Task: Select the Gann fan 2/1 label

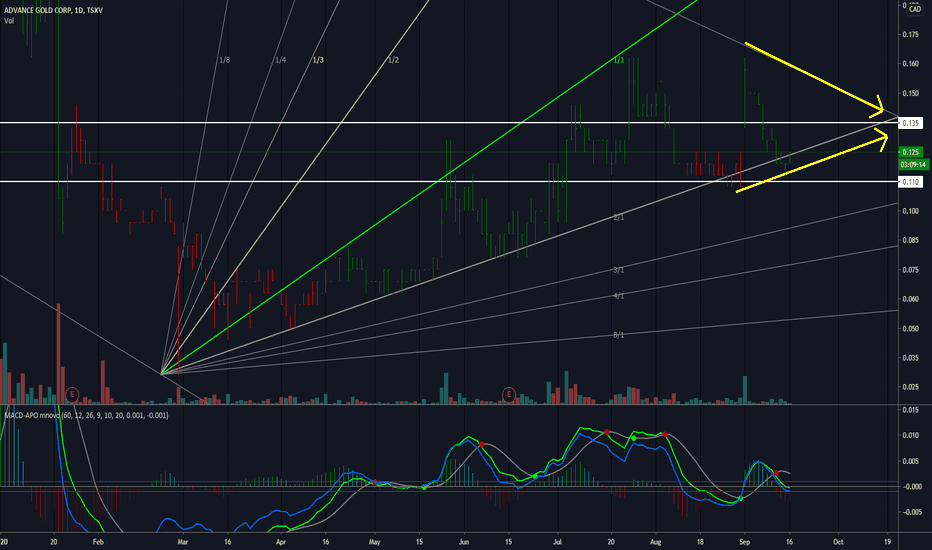Action: click(618, 218)
